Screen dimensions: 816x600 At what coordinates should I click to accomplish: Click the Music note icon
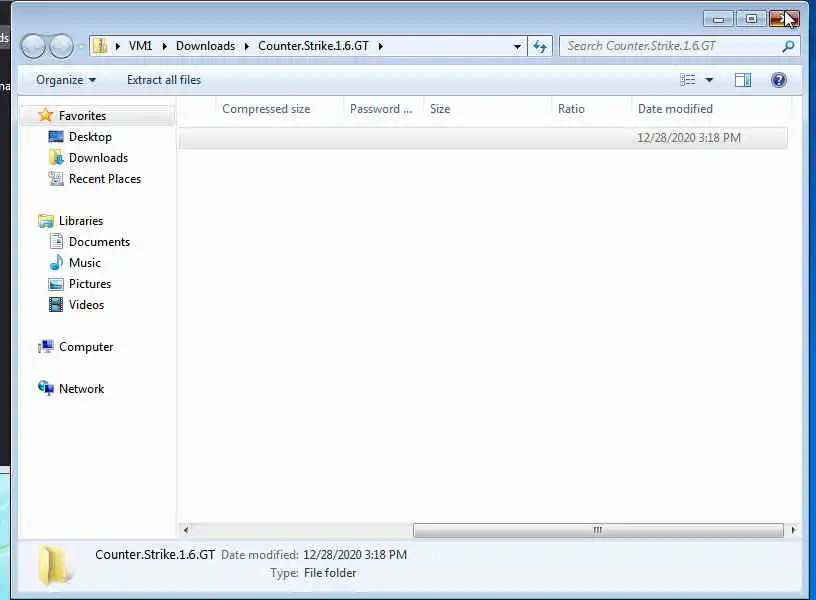[x=56, y=262]
